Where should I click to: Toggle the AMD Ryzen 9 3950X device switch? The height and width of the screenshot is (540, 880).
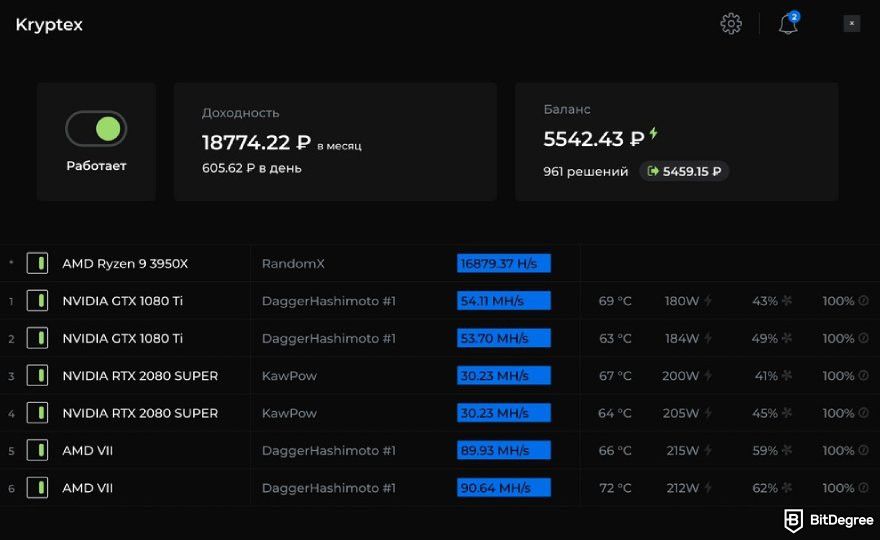pyautogui.click(x=37, y=263)
